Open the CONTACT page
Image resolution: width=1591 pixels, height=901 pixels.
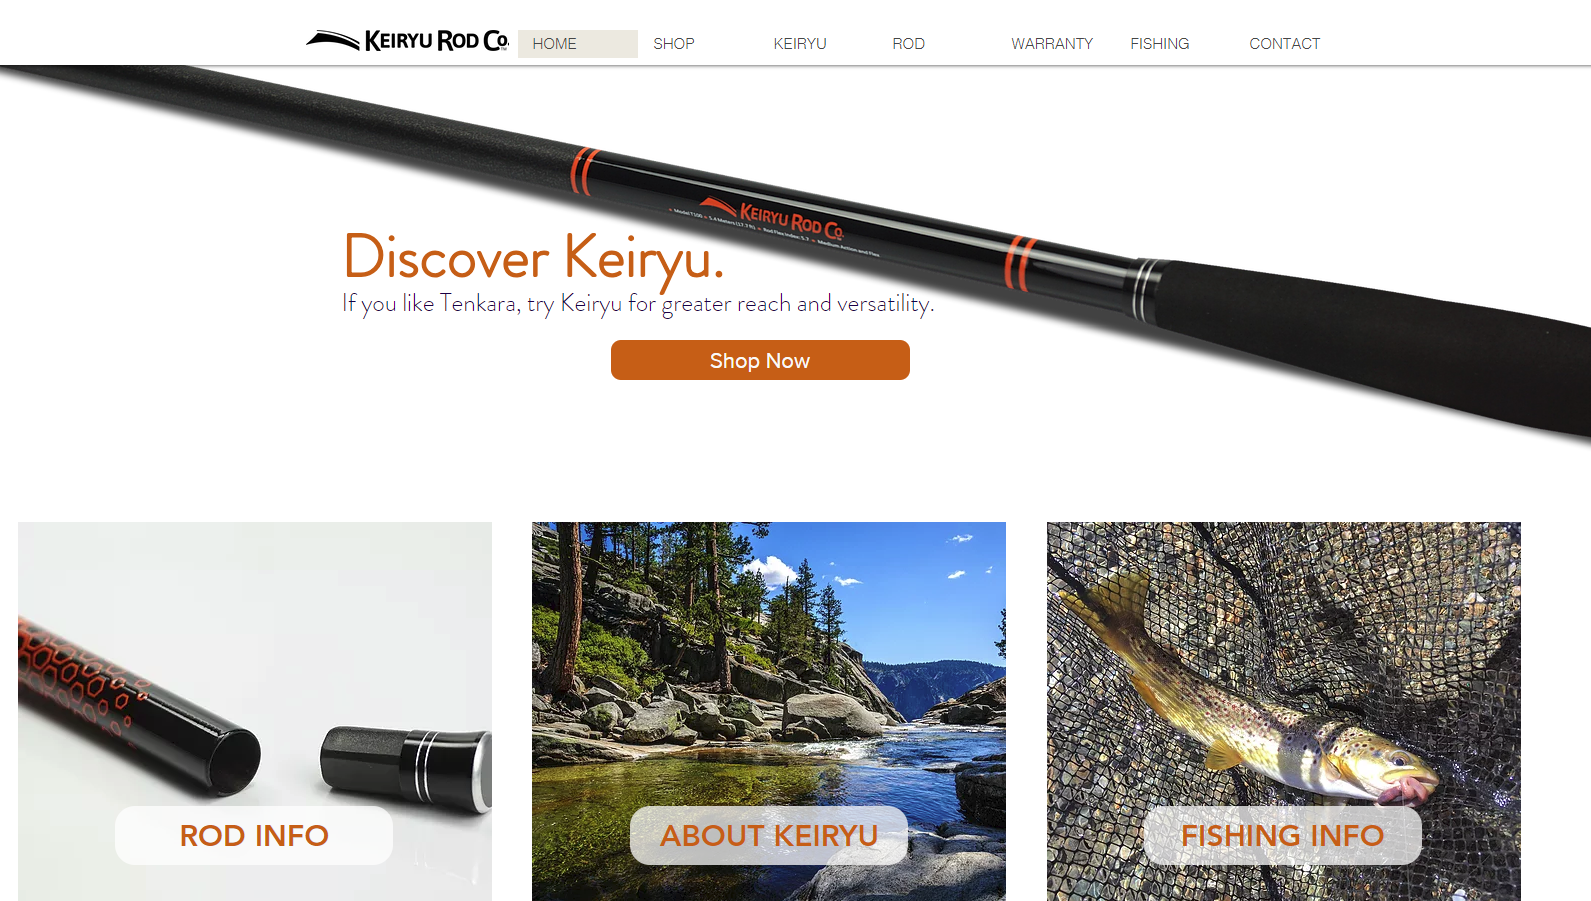tap(1285, 44)
